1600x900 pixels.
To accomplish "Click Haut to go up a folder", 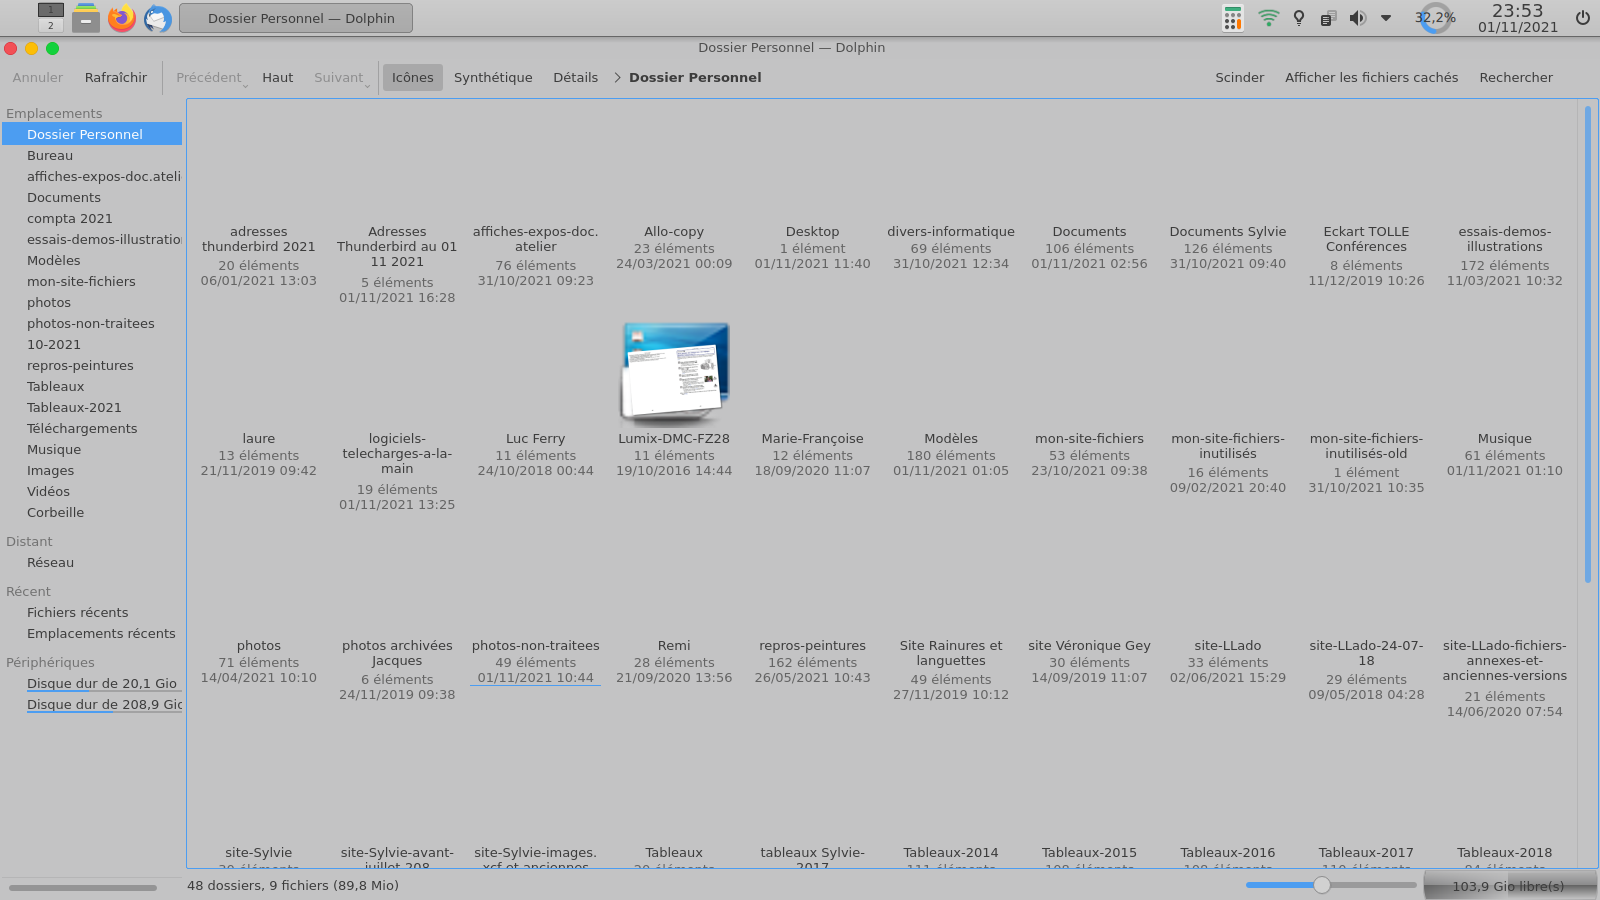I will coord(278,77).
